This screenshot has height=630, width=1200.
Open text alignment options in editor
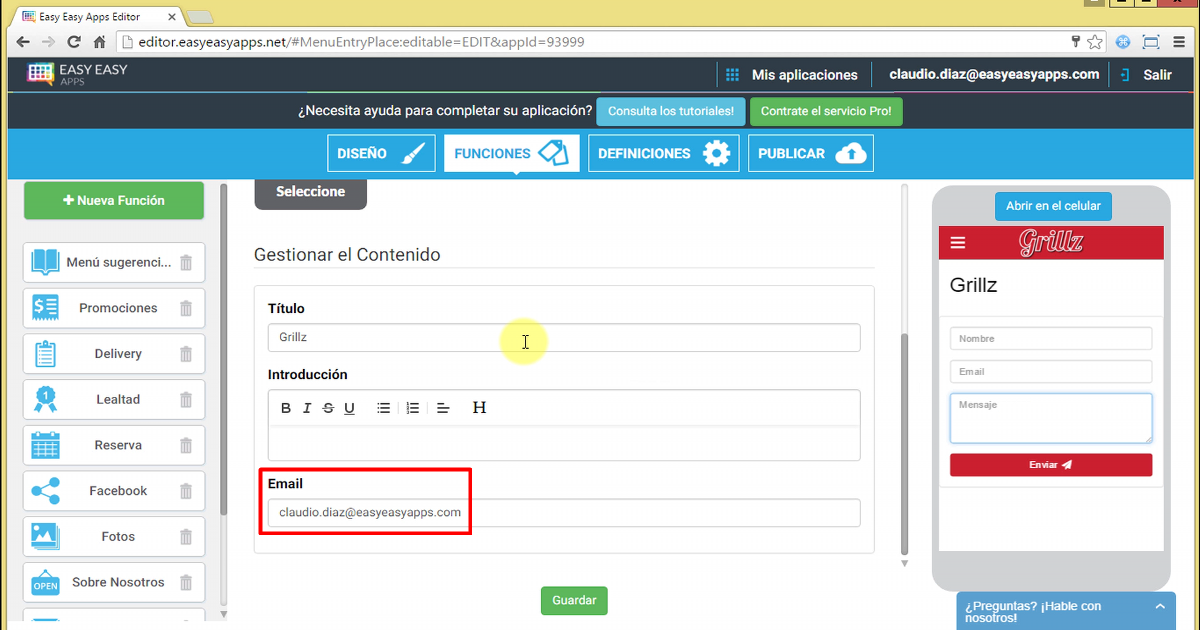click(444, 408)
